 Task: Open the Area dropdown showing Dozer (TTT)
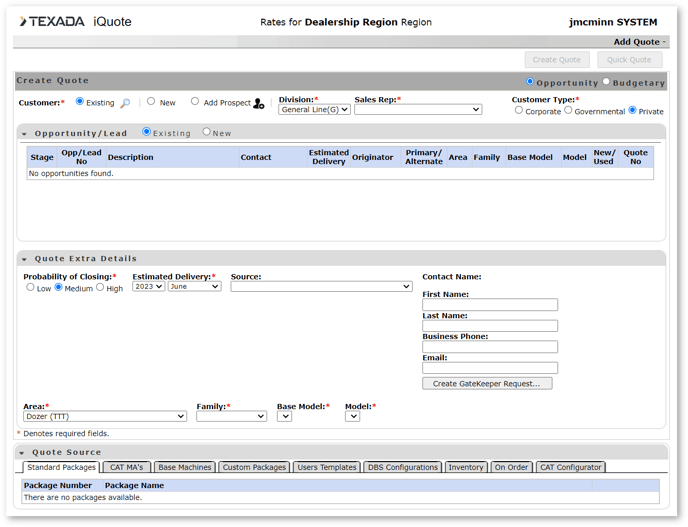tap(105, 416)
